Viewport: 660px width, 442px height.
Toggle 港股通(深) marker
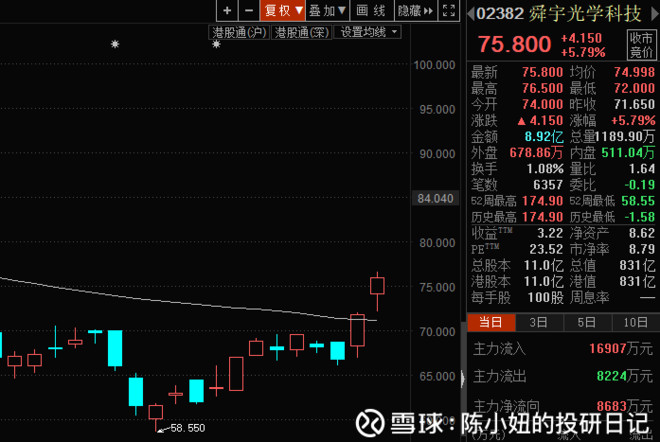click(302, 32)
